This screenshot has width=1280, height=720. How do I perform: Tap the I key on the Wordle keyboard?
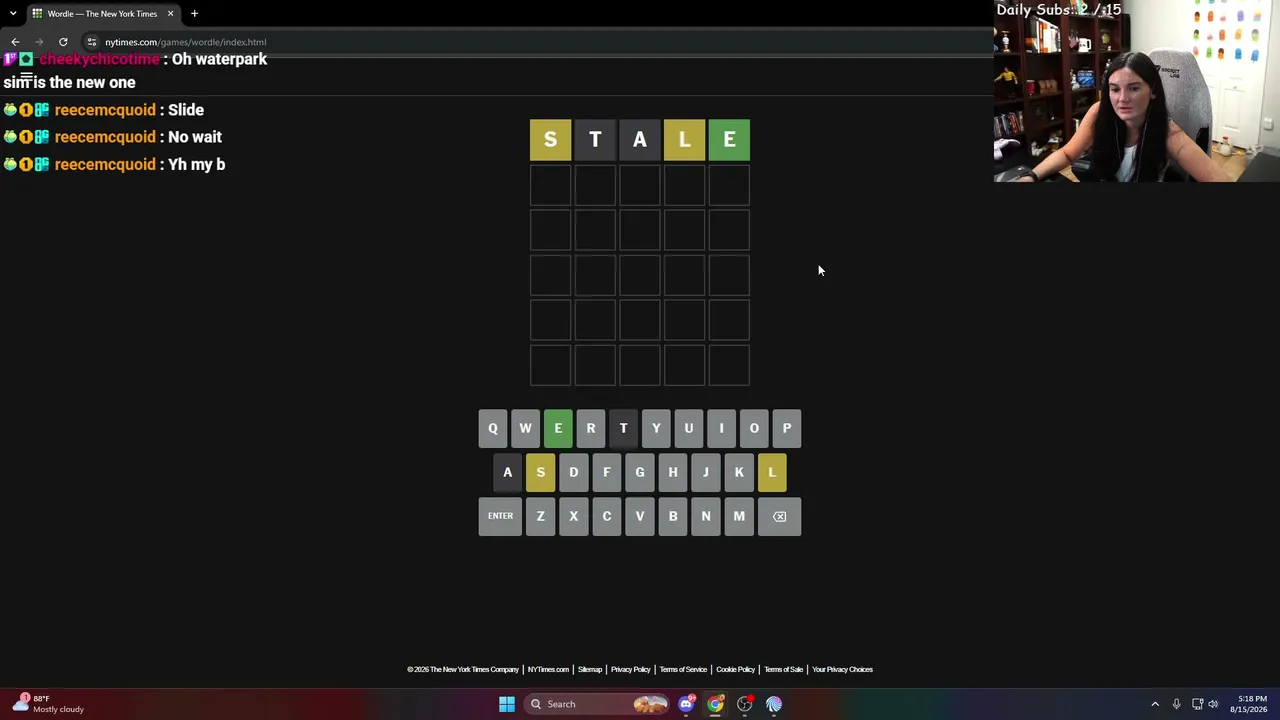[x=721, y=428]
